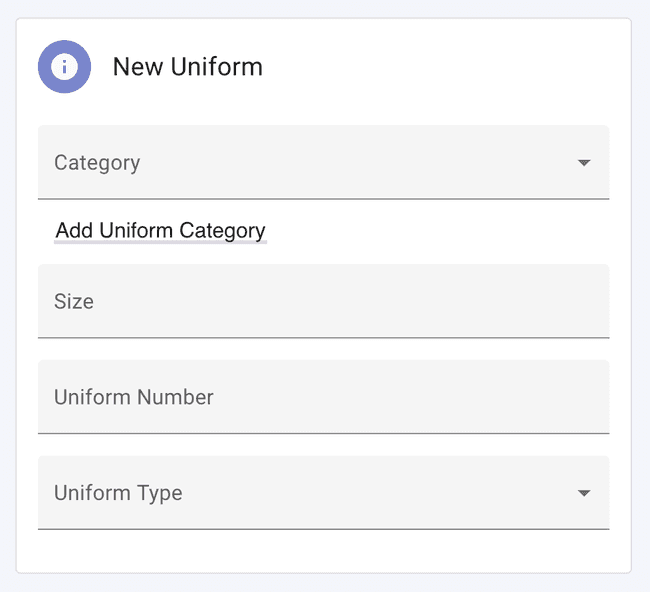The height and width of the screenshot is (592, 650).
Task: Click the New Uniform heading text
Action: [x=187, y=67]
